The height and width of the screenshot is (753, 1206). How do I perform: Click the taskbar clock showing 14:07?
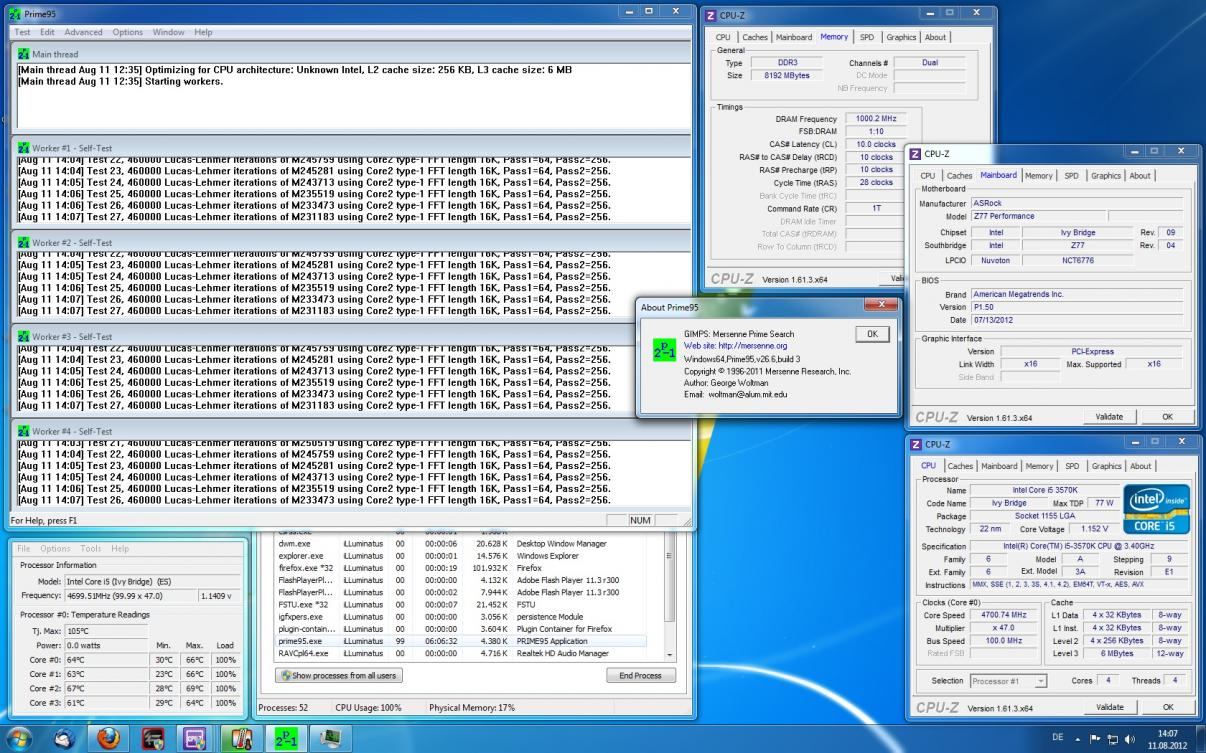click(x=1167, y=738)
